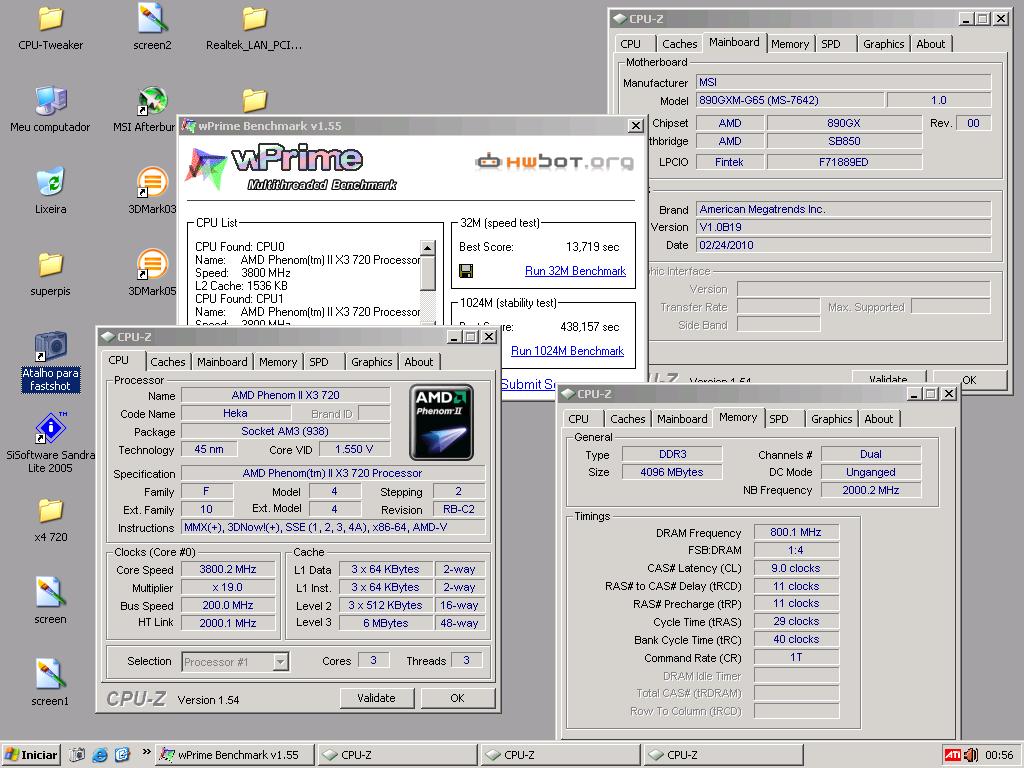Click the Submit Score link in wPrime
The image size is (1024, 768).
[x=529, y=384]
